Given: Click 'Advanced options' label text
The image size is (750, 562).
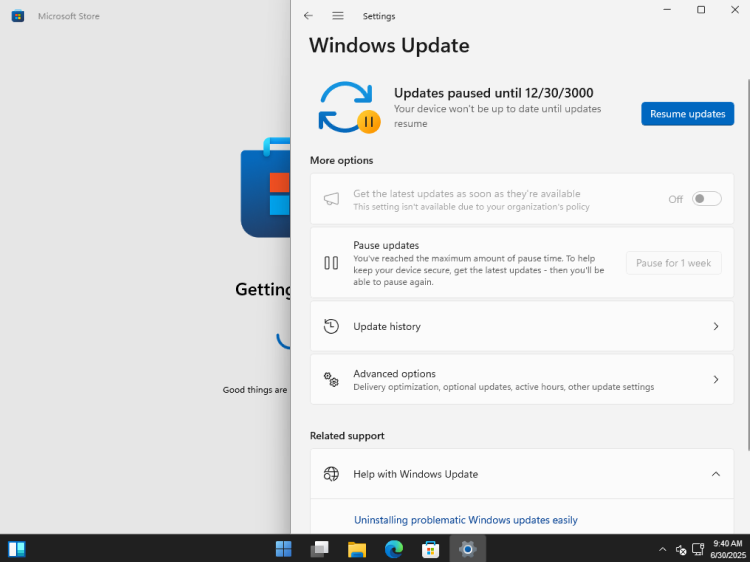Looking at the screenshot, I should click(x=395, y=374).
